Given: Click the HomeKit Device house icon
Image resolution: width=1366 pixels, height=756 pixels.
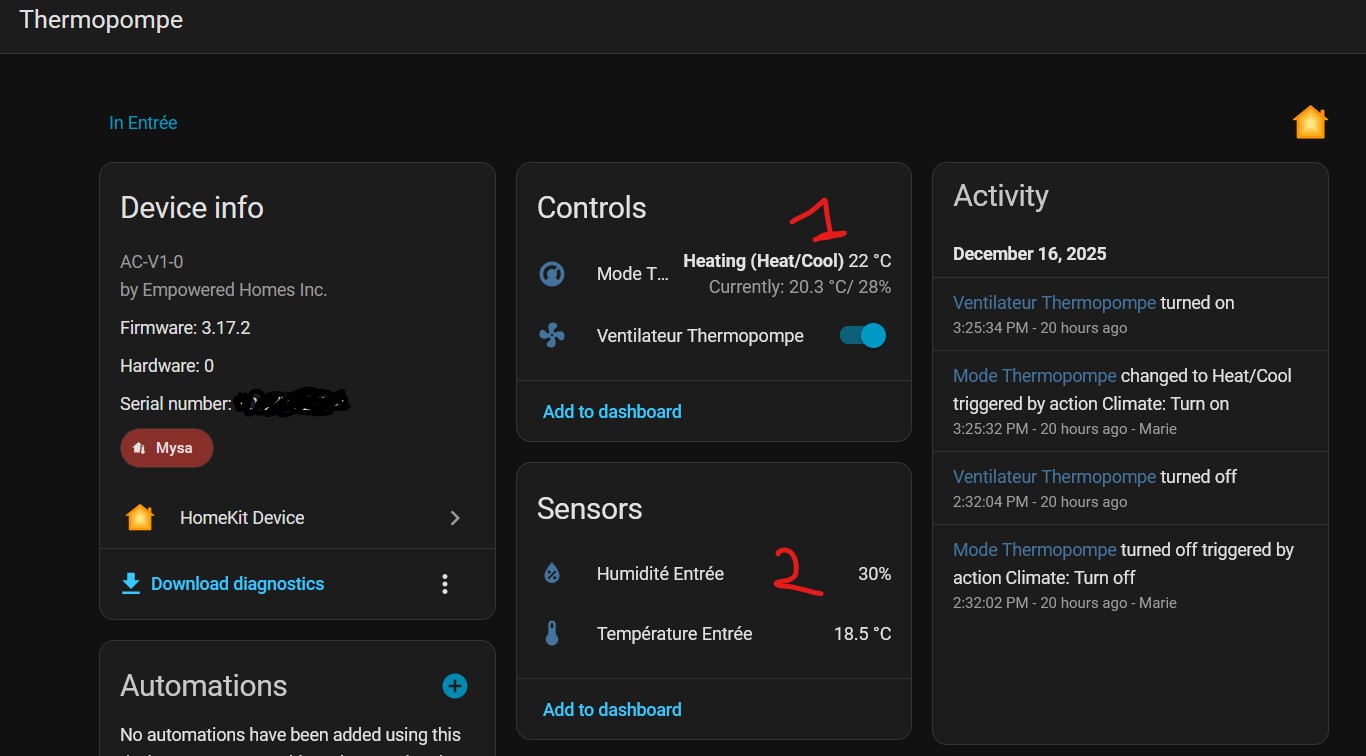Looking at the screenshot, I should point(140,518).
